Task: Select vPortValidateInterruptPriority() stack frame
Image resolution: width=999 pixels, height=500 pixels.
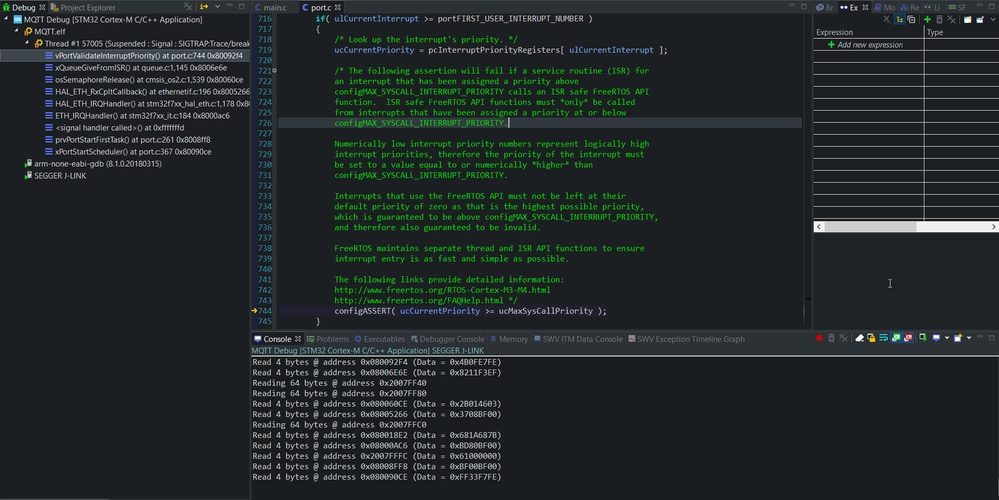Action: pyautogui.click(x=143, y=55)
